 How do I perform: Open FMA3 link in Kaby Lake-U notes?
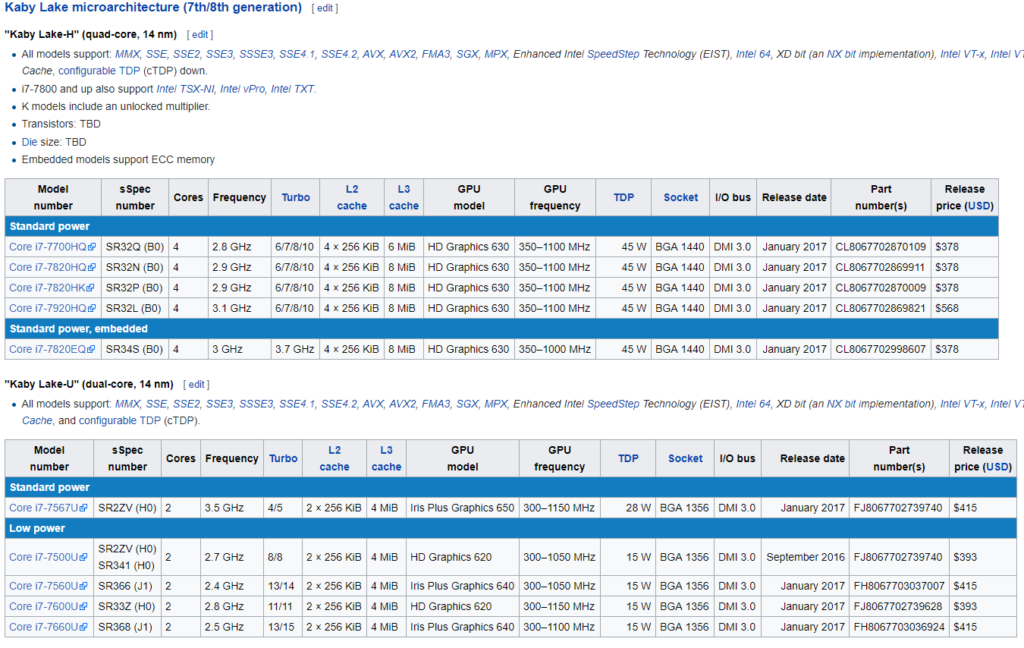(436, 404)
